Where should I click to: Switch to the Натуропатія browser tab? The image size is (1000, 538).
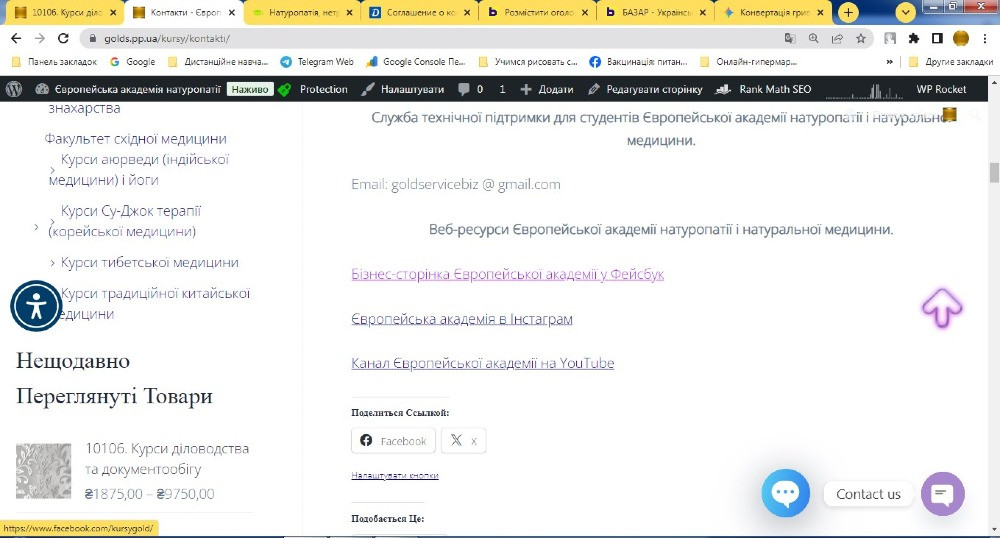(x=304, y=12)
